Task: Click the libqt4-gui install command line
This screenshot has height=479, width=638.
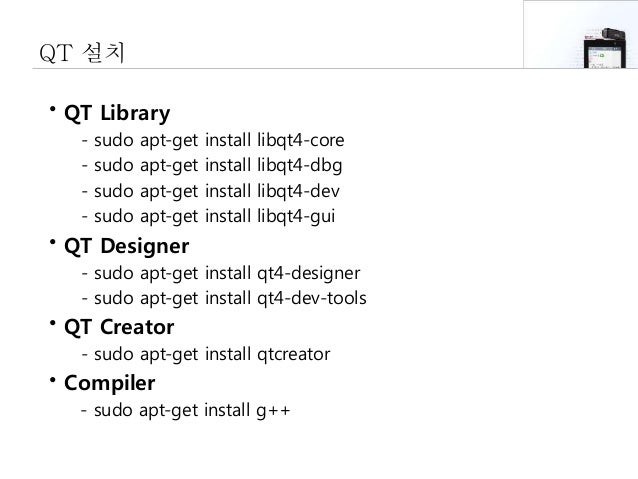Action: [208, 216]
